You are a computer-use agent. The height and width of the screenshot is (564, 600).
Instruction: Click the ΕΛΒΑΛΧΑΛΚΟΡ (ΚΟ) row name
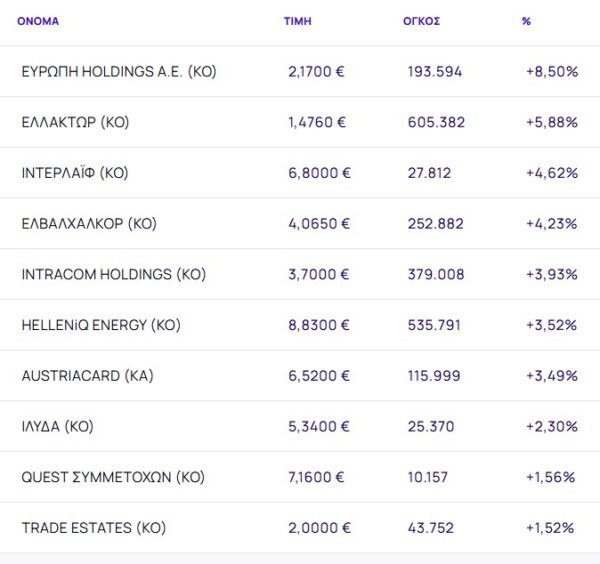pos(89,224)
